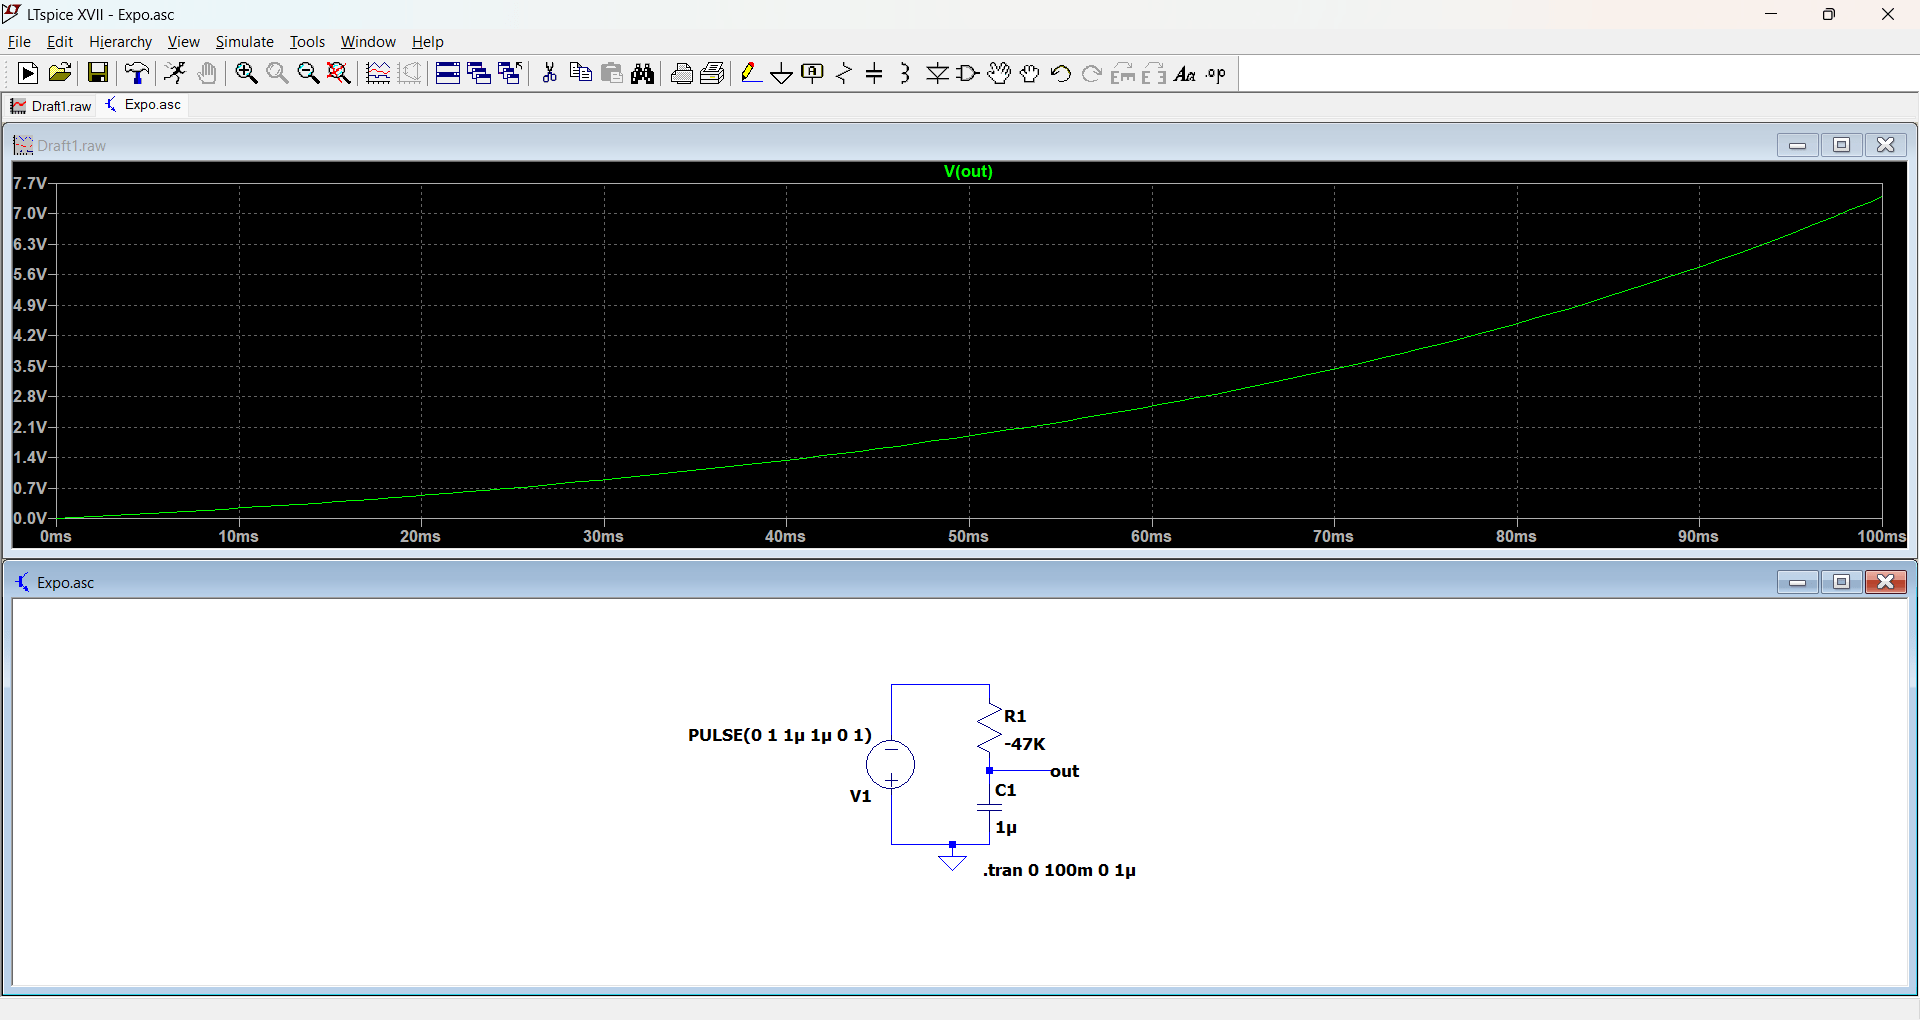Image resolution: width=1920 pixels, height=1020 pixels.
Task: Select the Draw Wire pencil tool
Action: click(x=751, y=73)
